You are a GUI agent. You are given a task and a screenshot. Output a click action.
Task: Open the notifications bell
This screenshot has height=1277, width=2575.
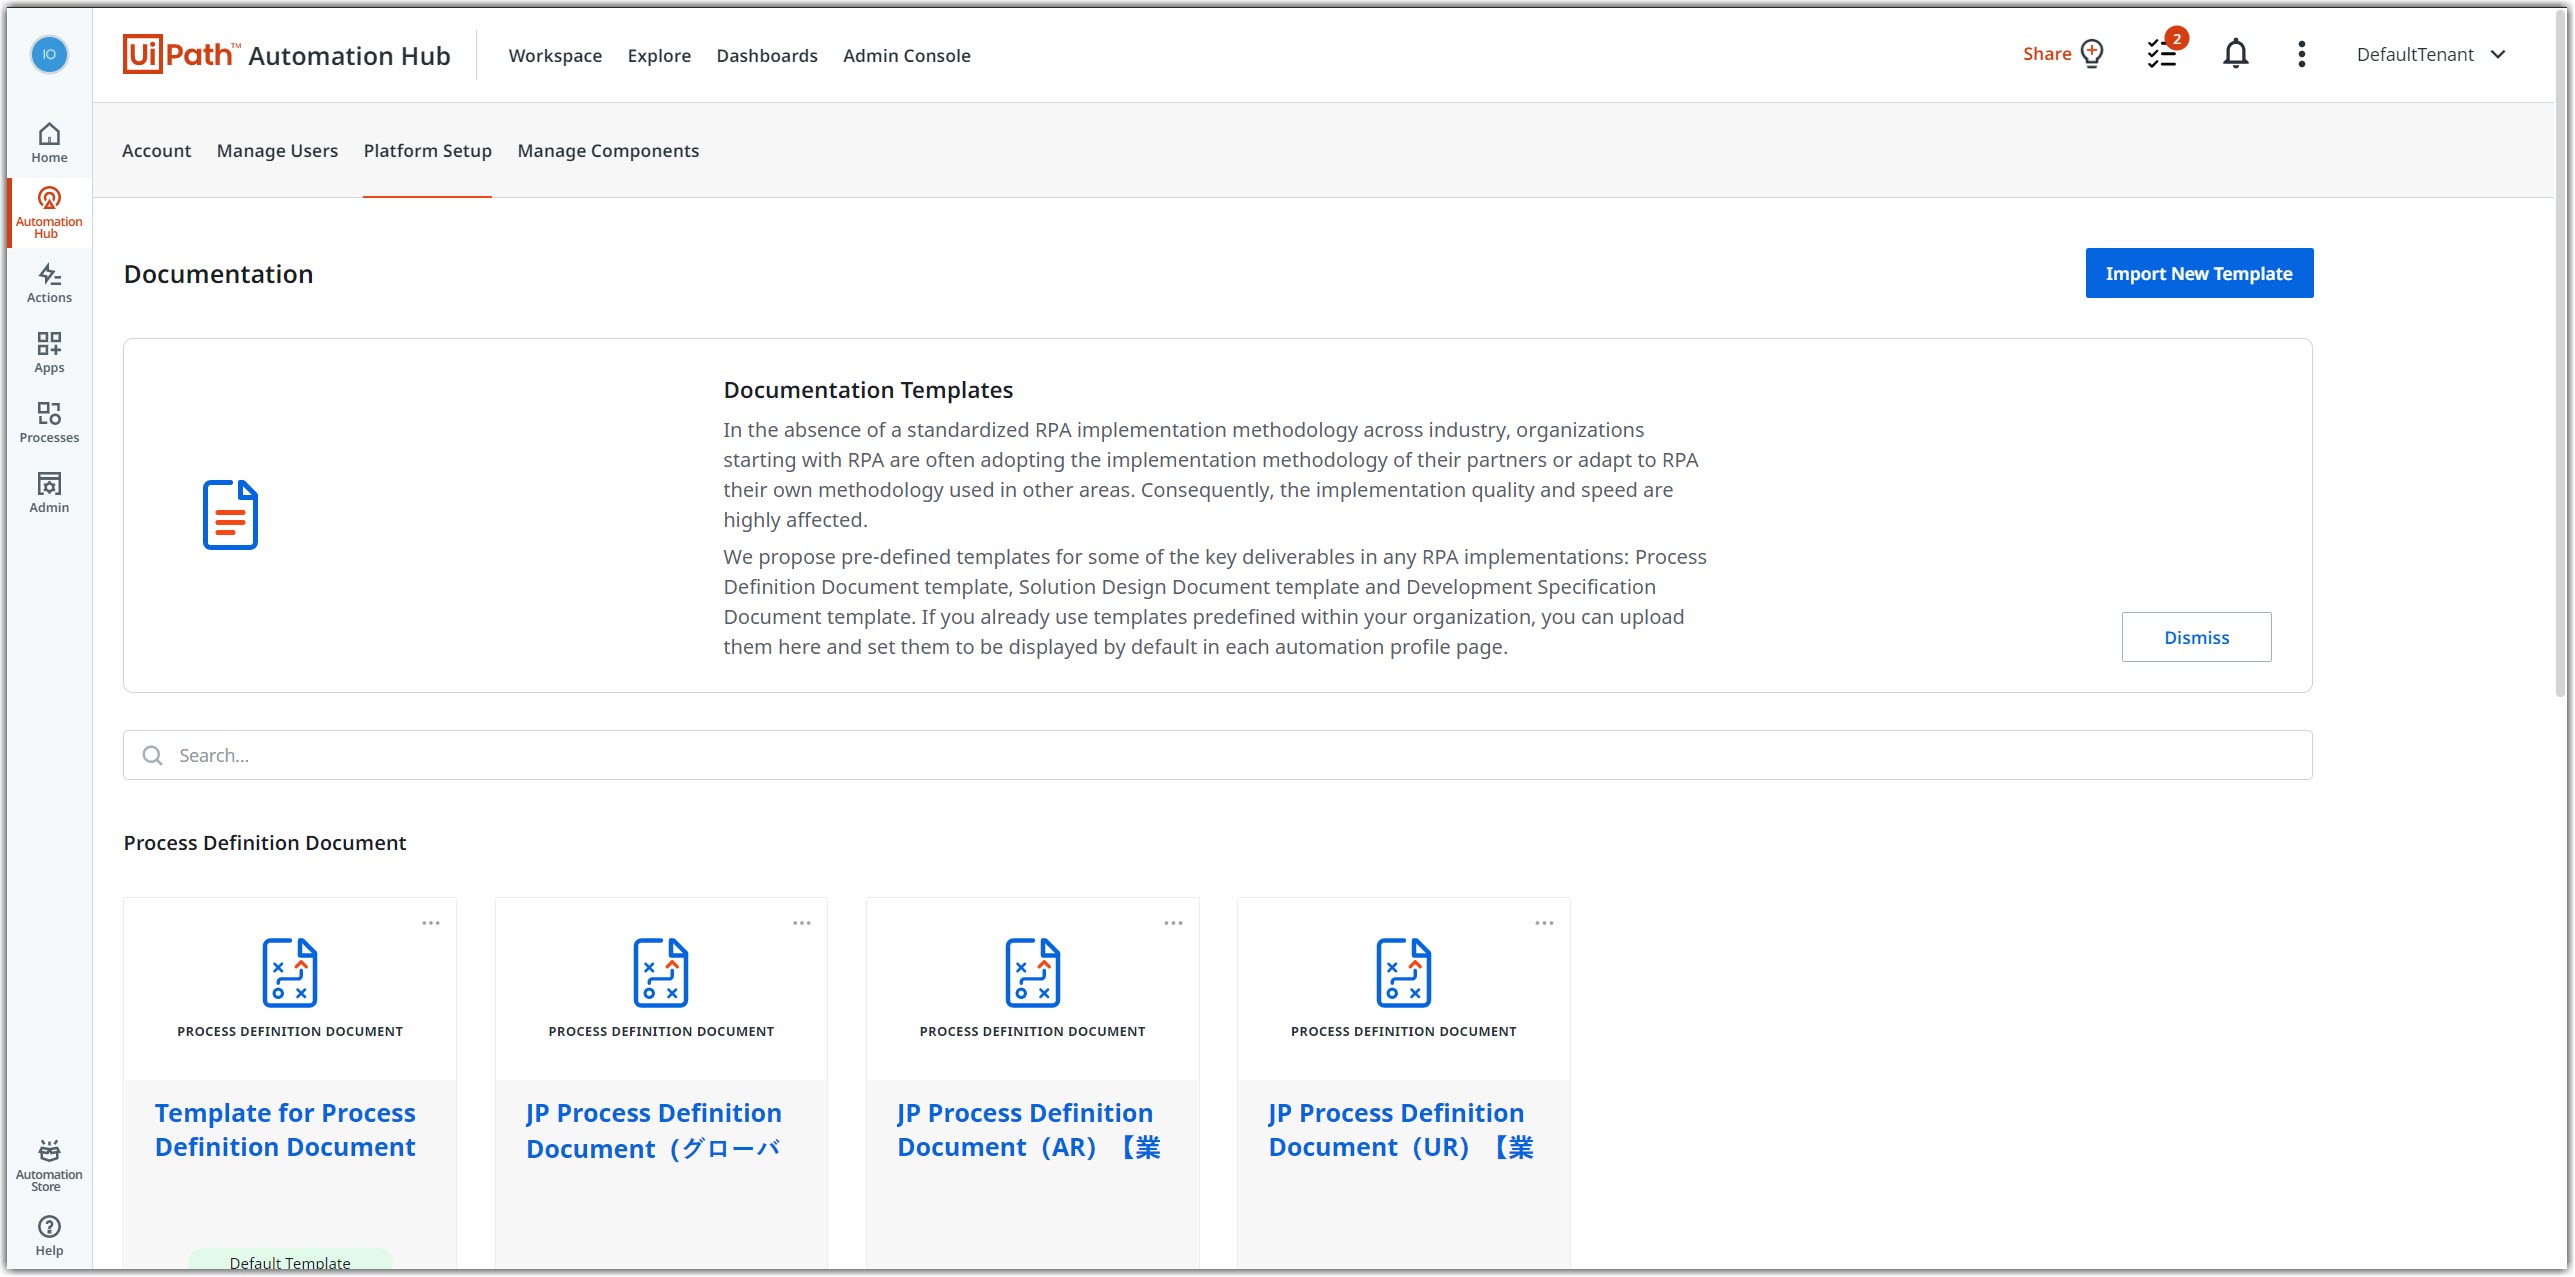(x=2235, y=54)
